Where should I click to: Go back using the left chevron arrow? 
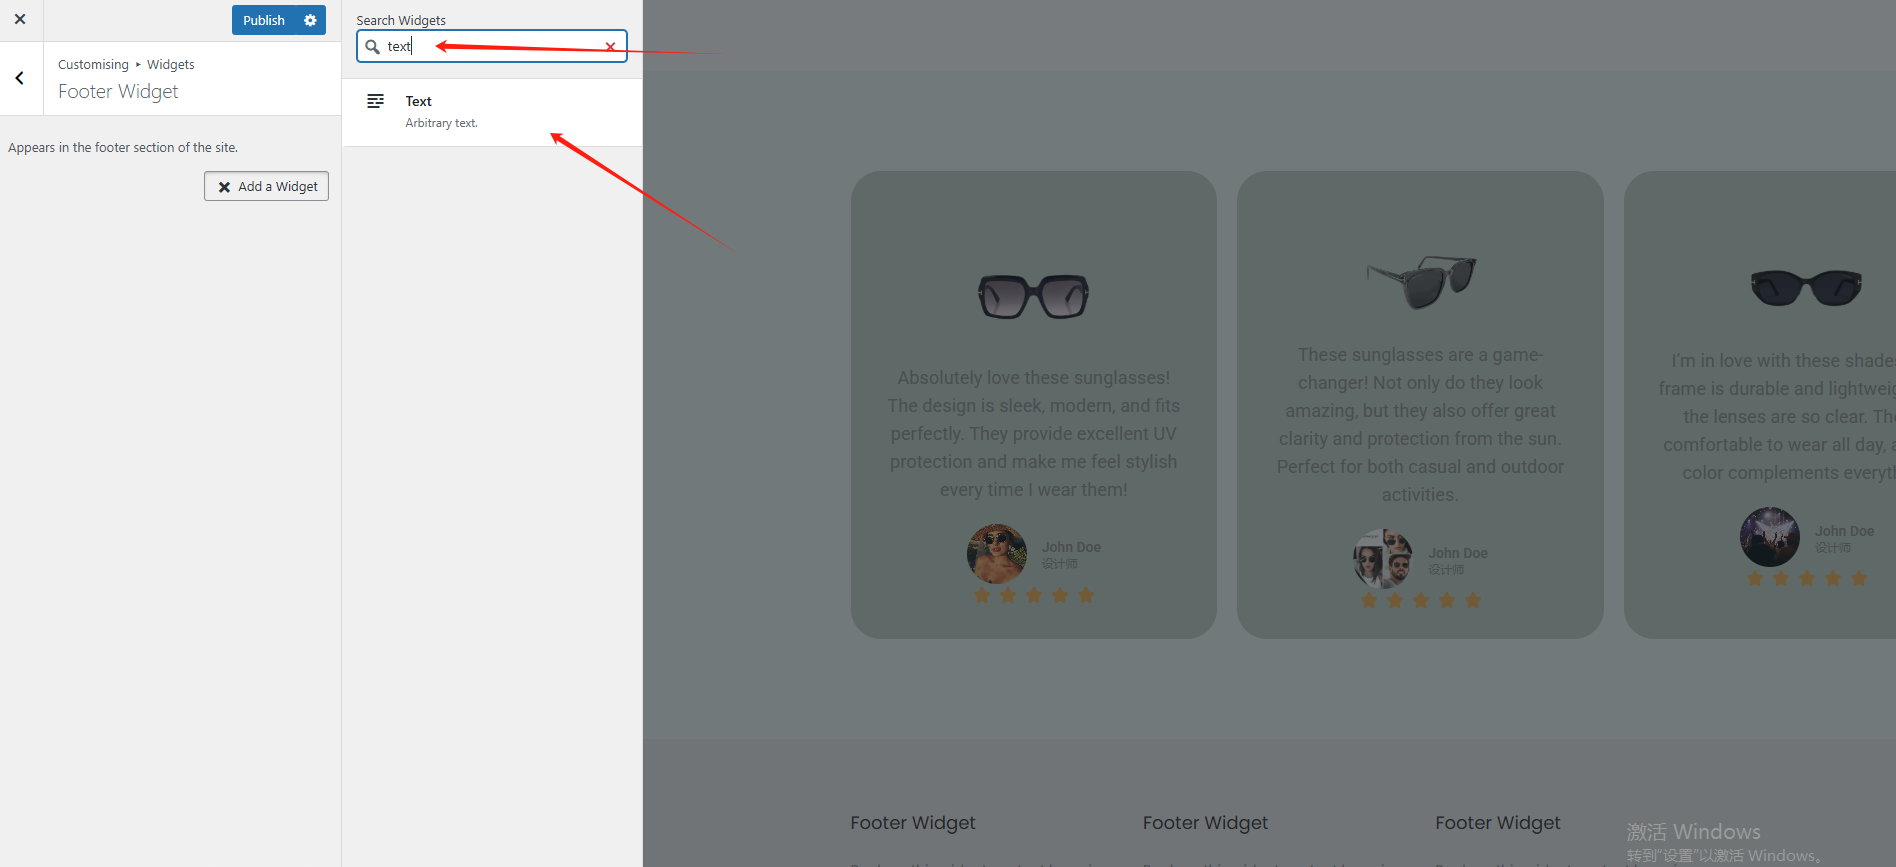pos(20,78)
